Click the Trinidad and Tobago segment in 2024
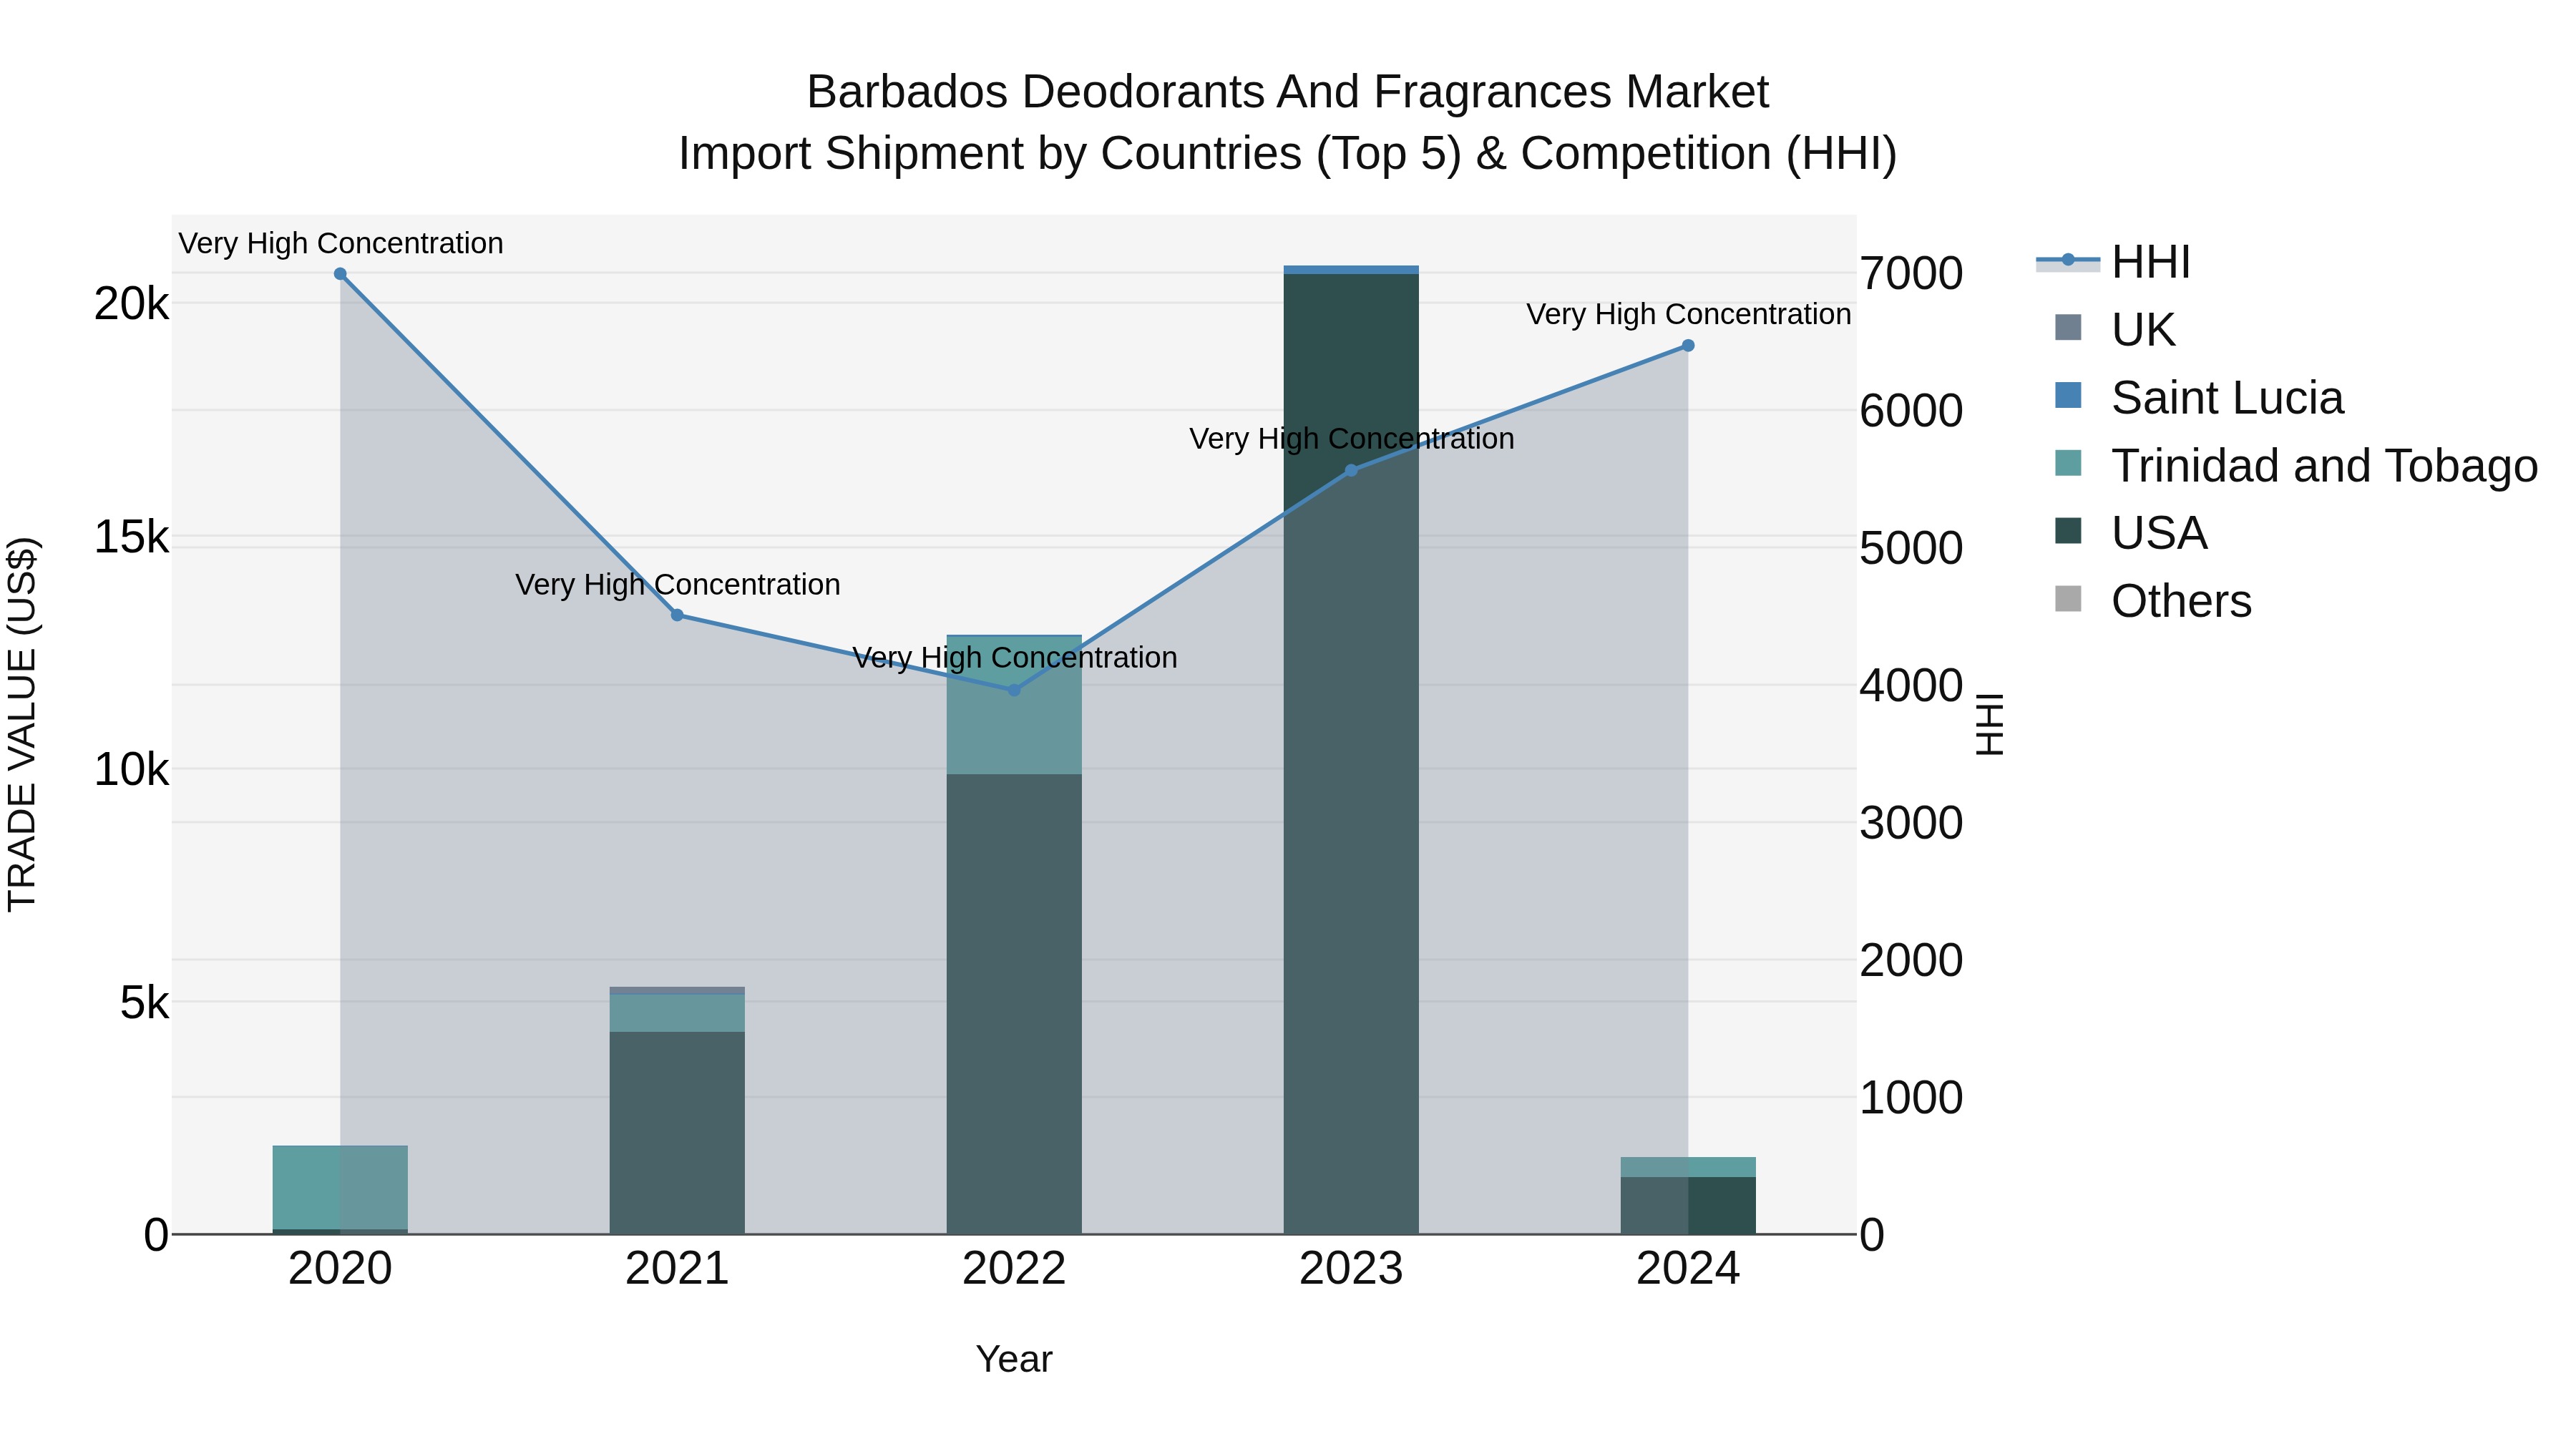Viewport: 2576px width, 1449px height. [x=1688, y=1167]
